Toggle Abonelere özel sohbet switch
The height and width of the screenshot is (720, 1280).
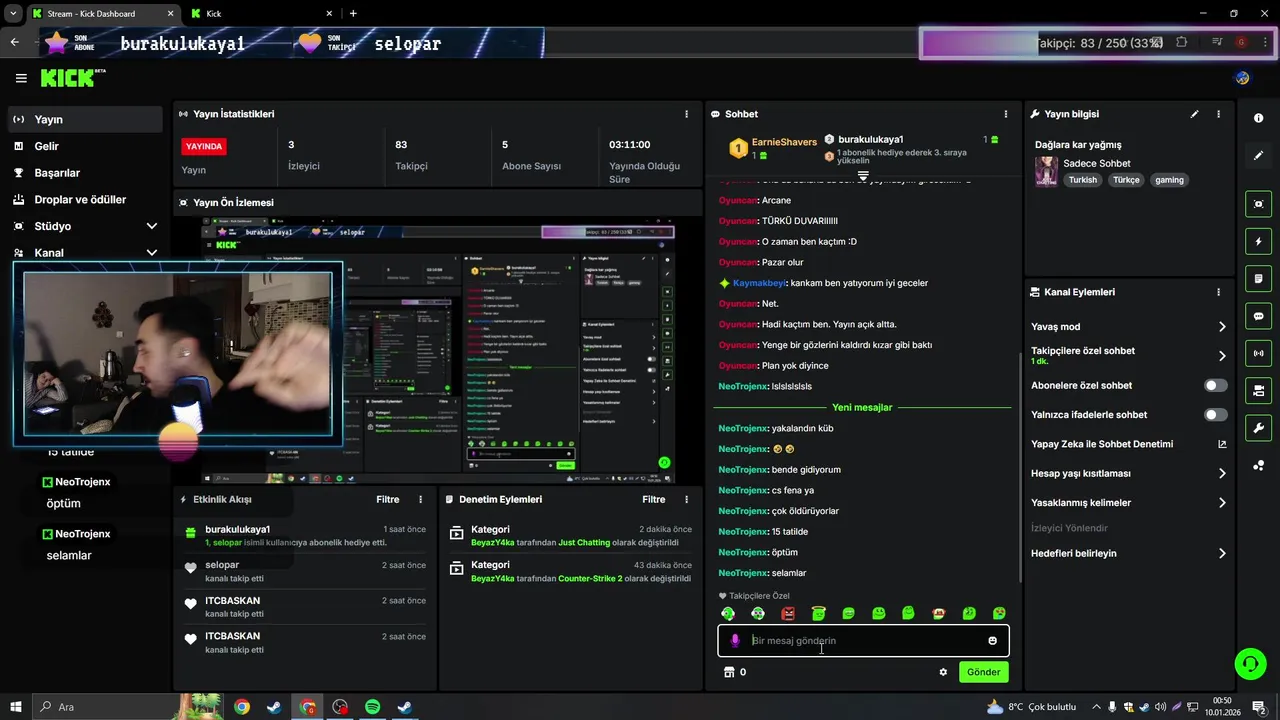point(1216,385)
